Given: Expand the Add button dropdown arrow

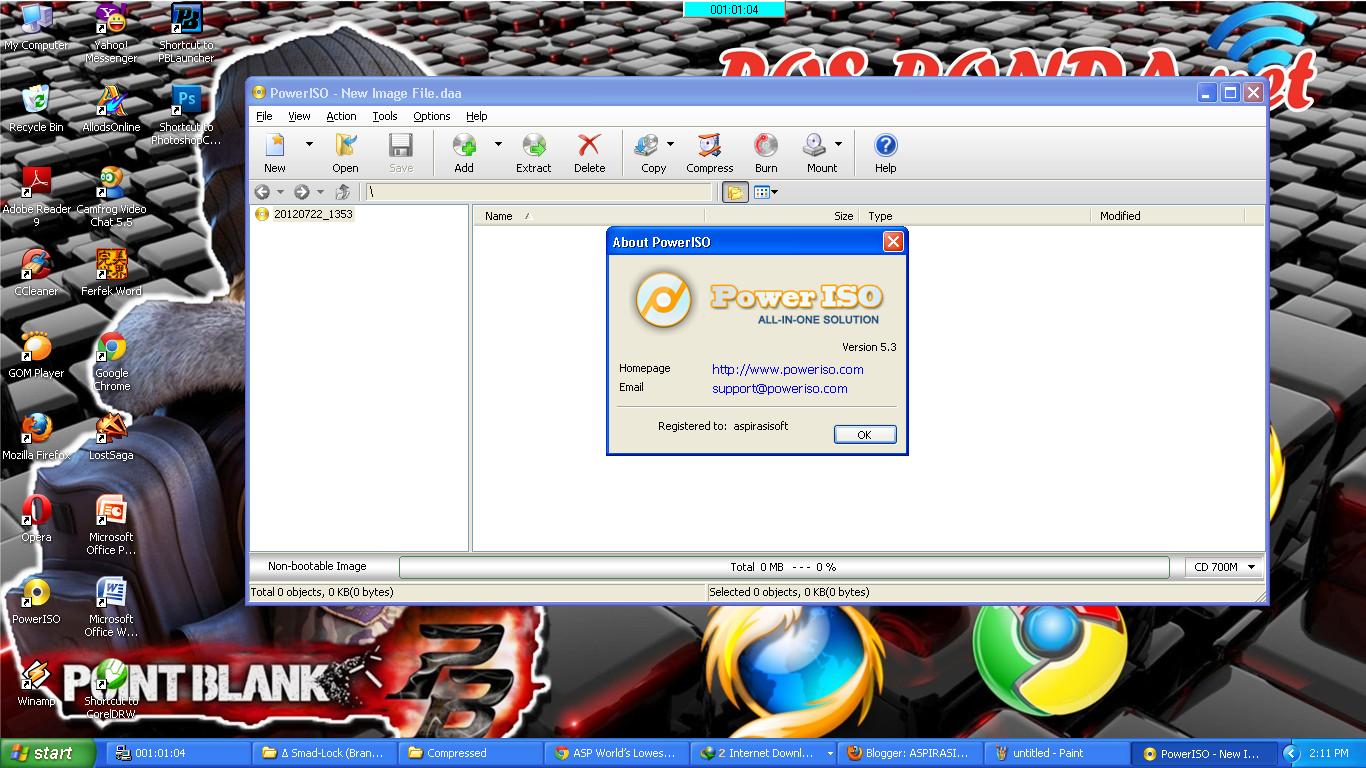Looking at the screenshot, I should (x=498, y=144).
